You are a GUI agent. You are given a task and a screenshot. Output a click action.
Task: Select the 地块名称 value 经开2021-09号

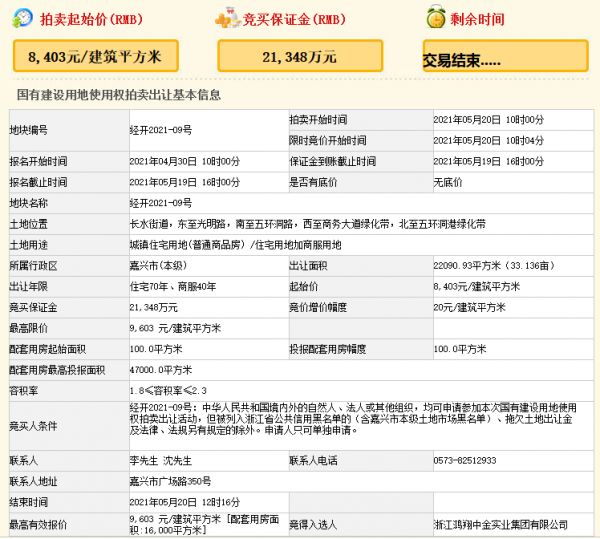(x=161, y=203)
